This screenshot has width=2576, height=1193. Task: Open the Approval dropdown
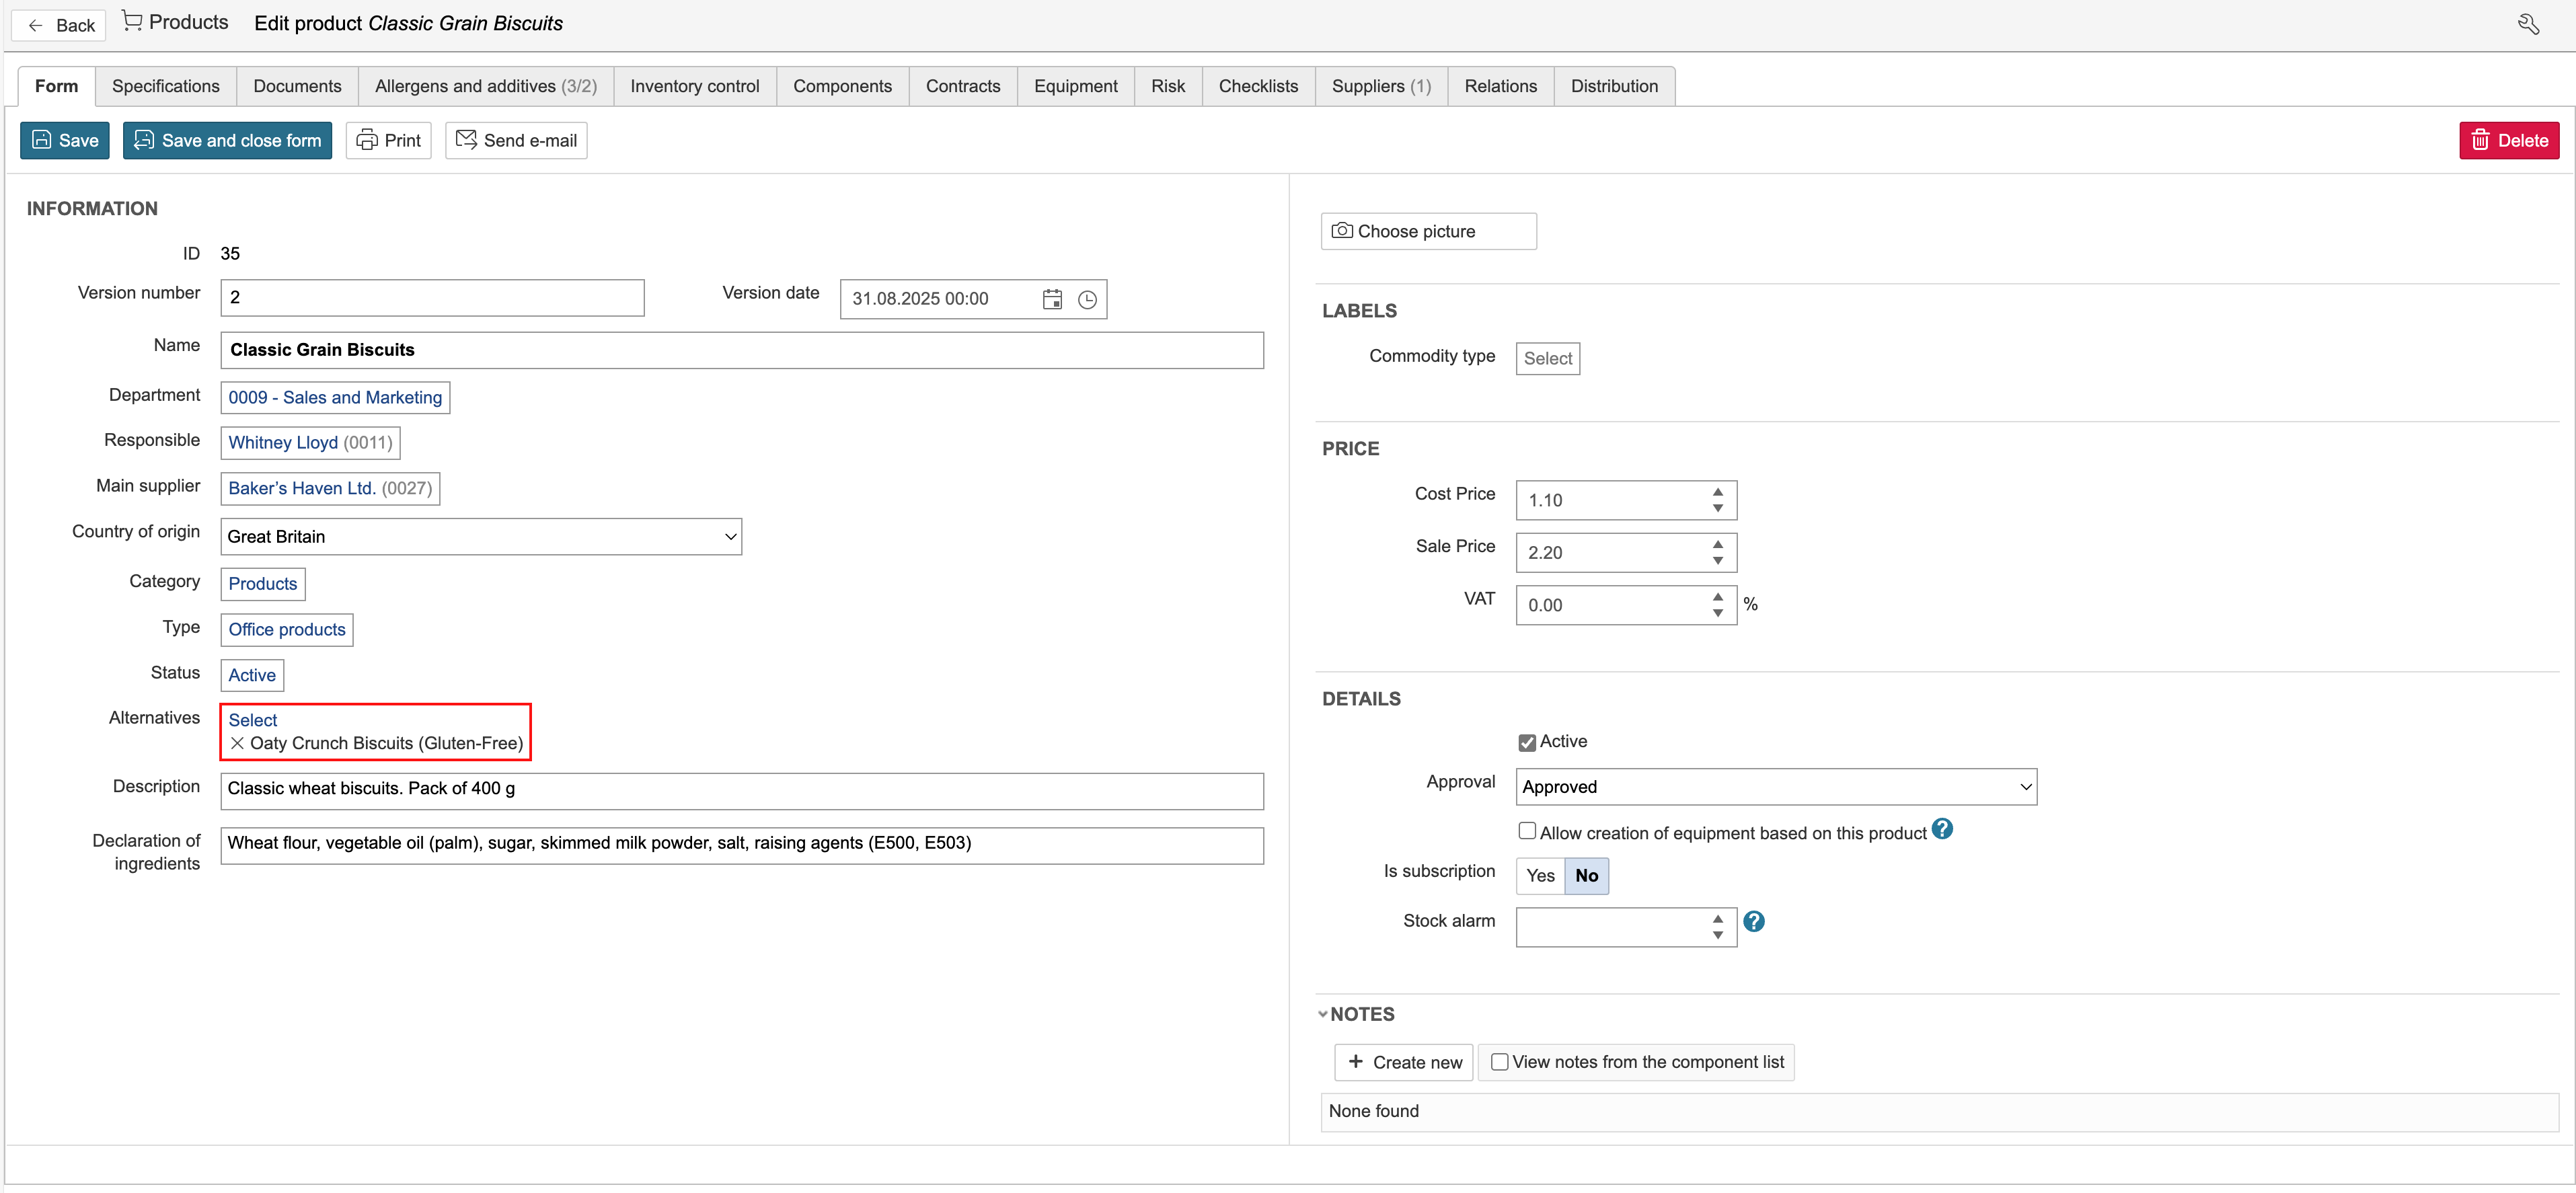(1776, 787)
